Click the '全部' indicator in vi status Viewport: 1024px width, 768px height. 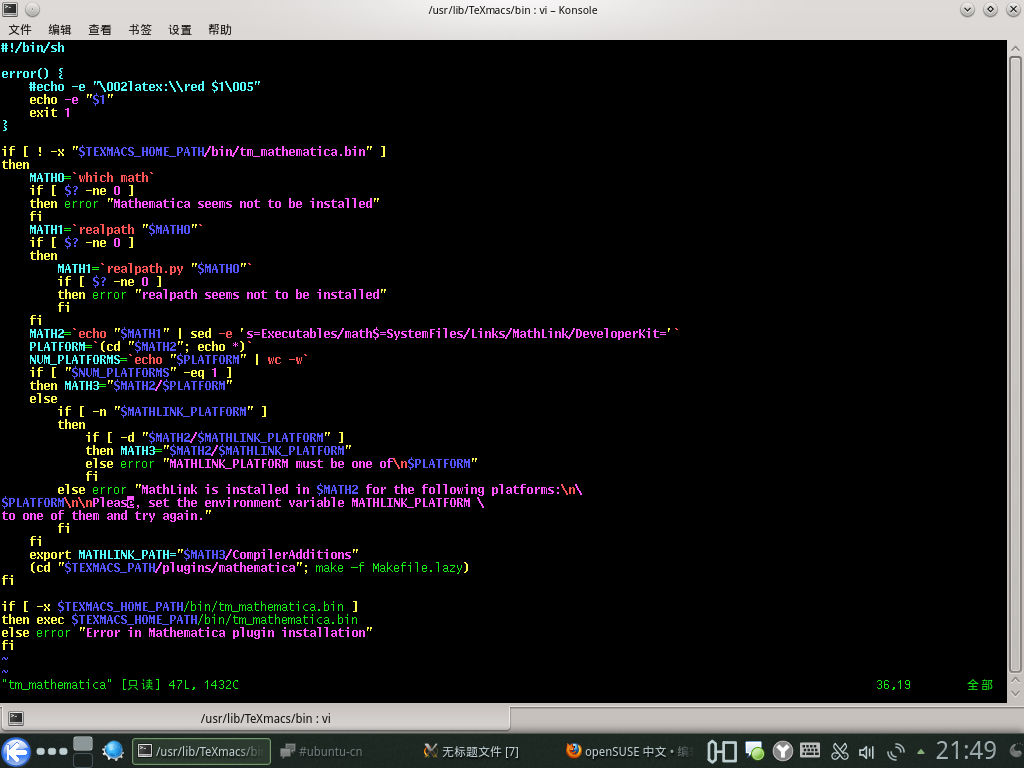(x=980, y=684)
